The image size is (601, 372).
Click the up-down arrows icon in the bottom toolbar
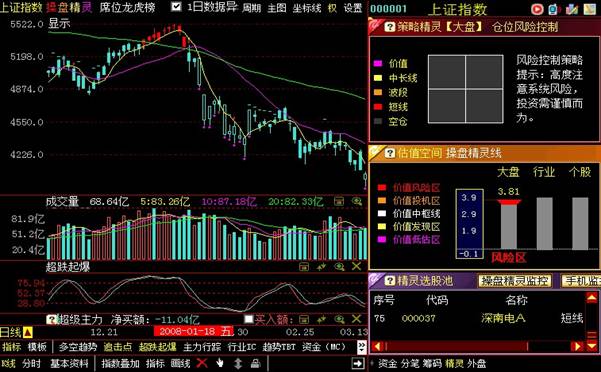[238, 363]
